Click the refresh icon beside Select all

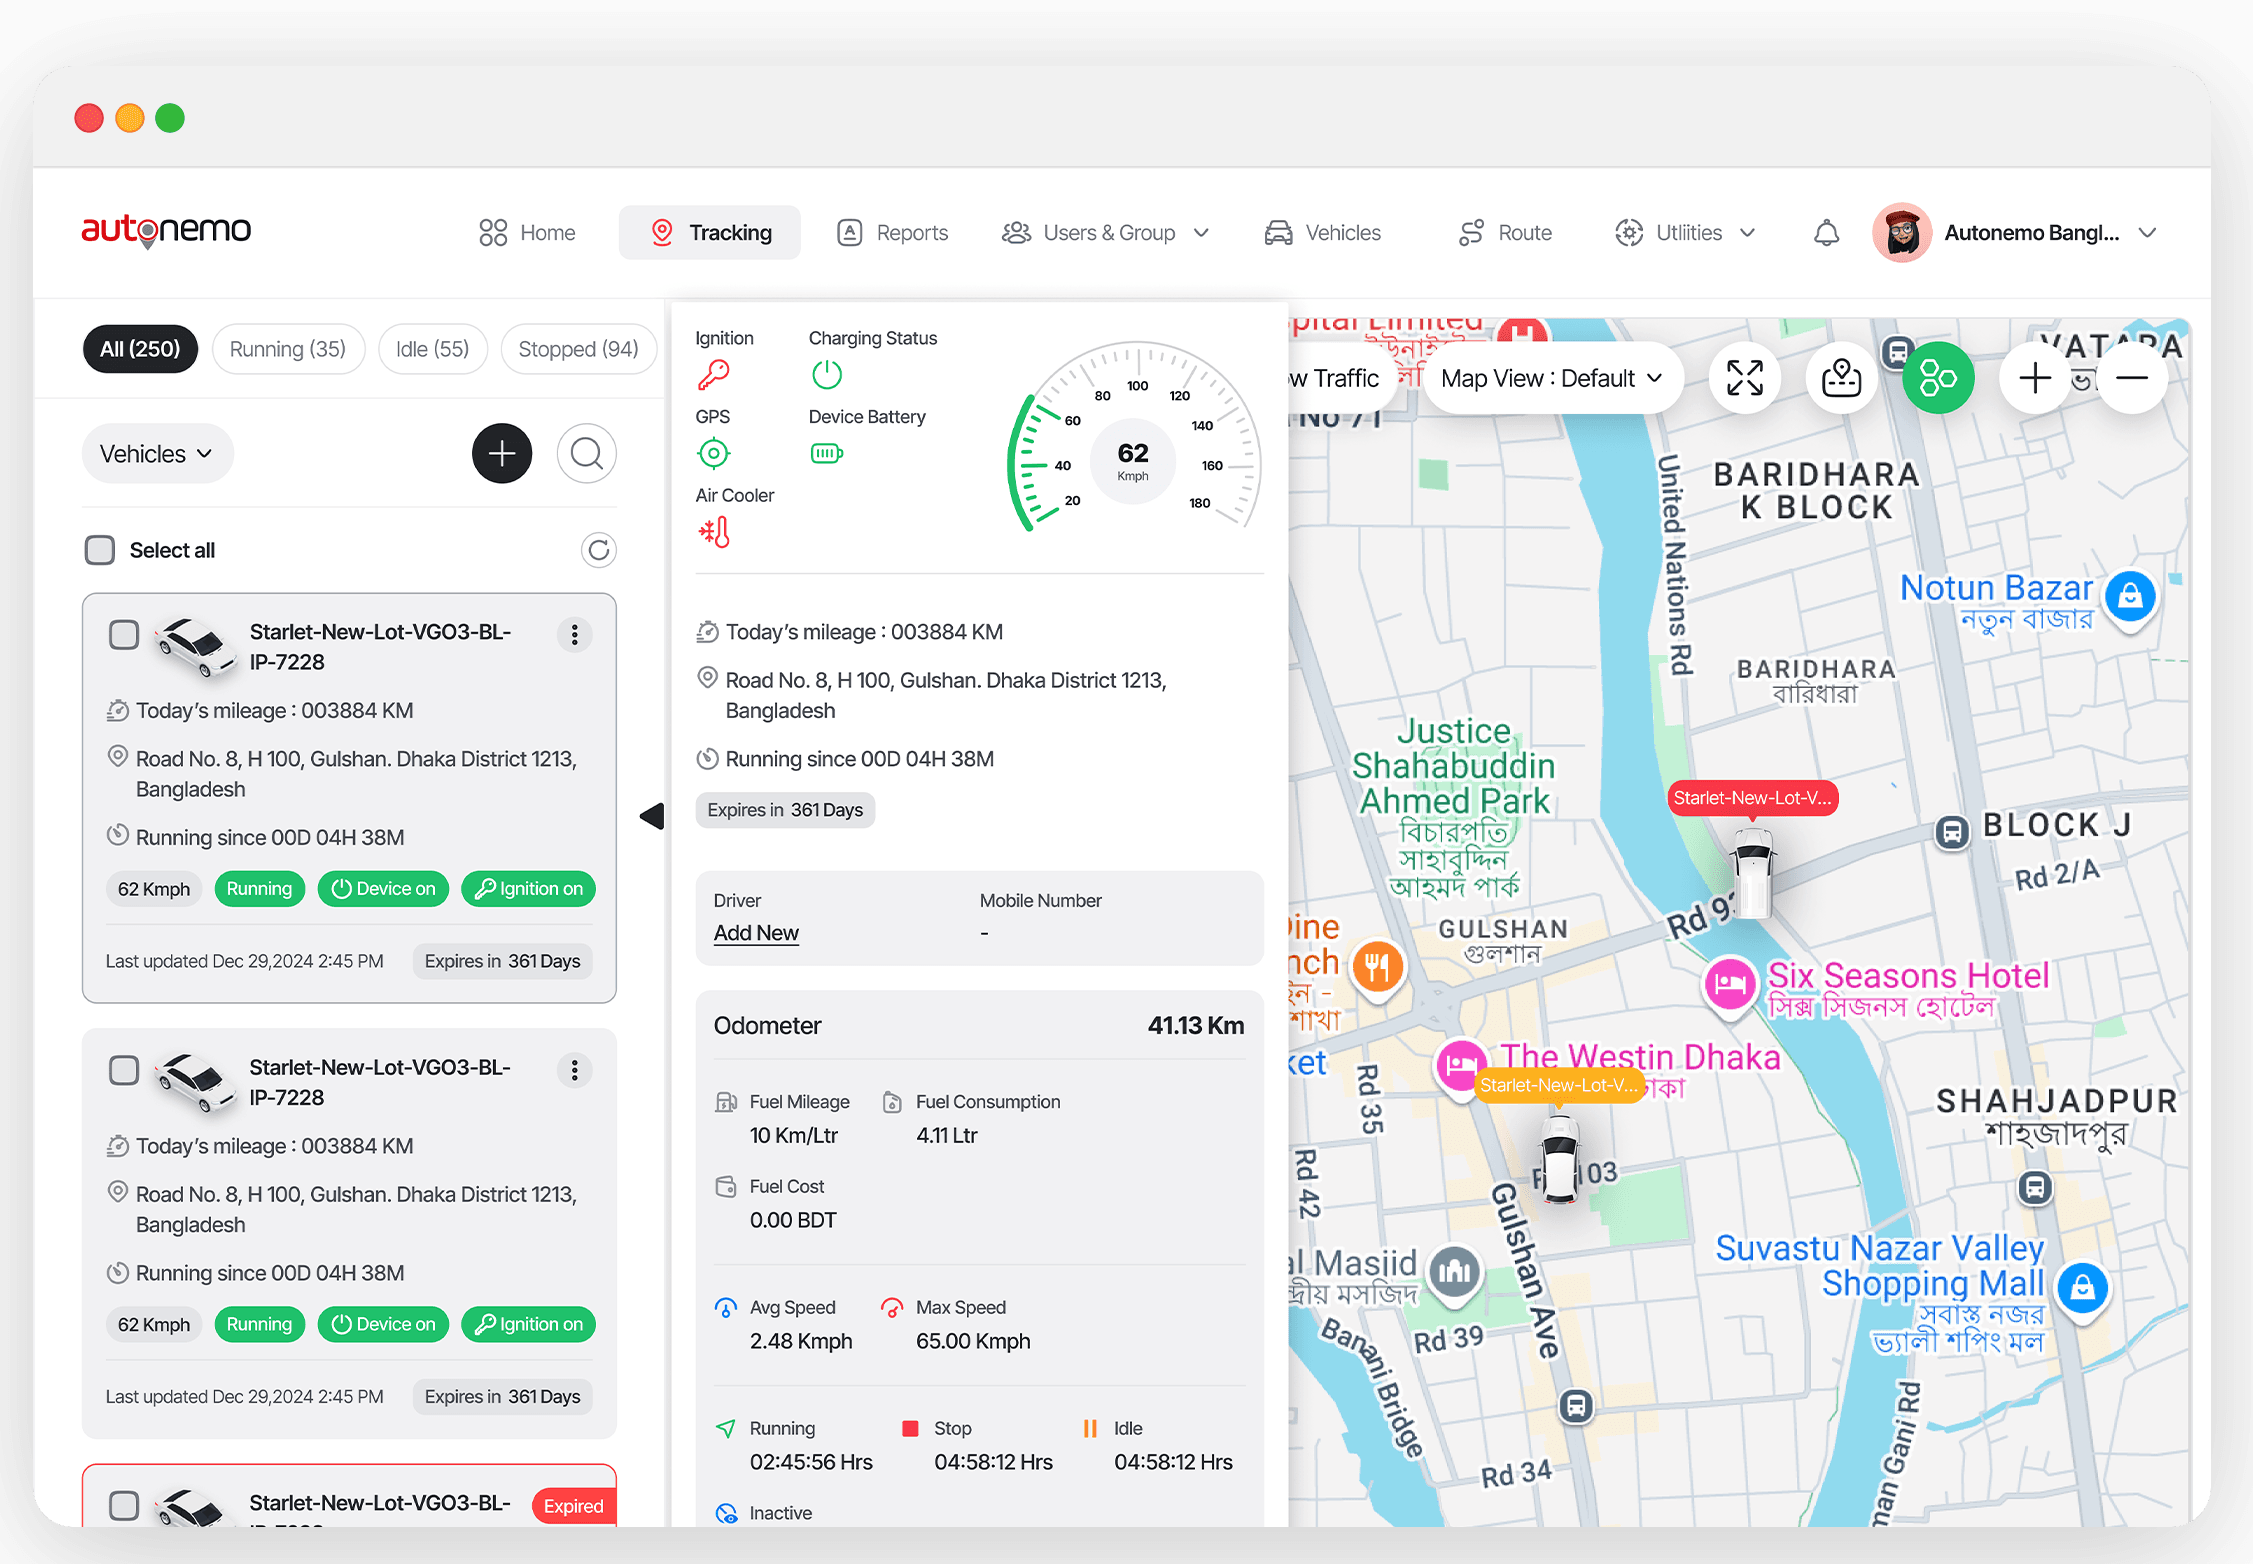click(598, 550)
